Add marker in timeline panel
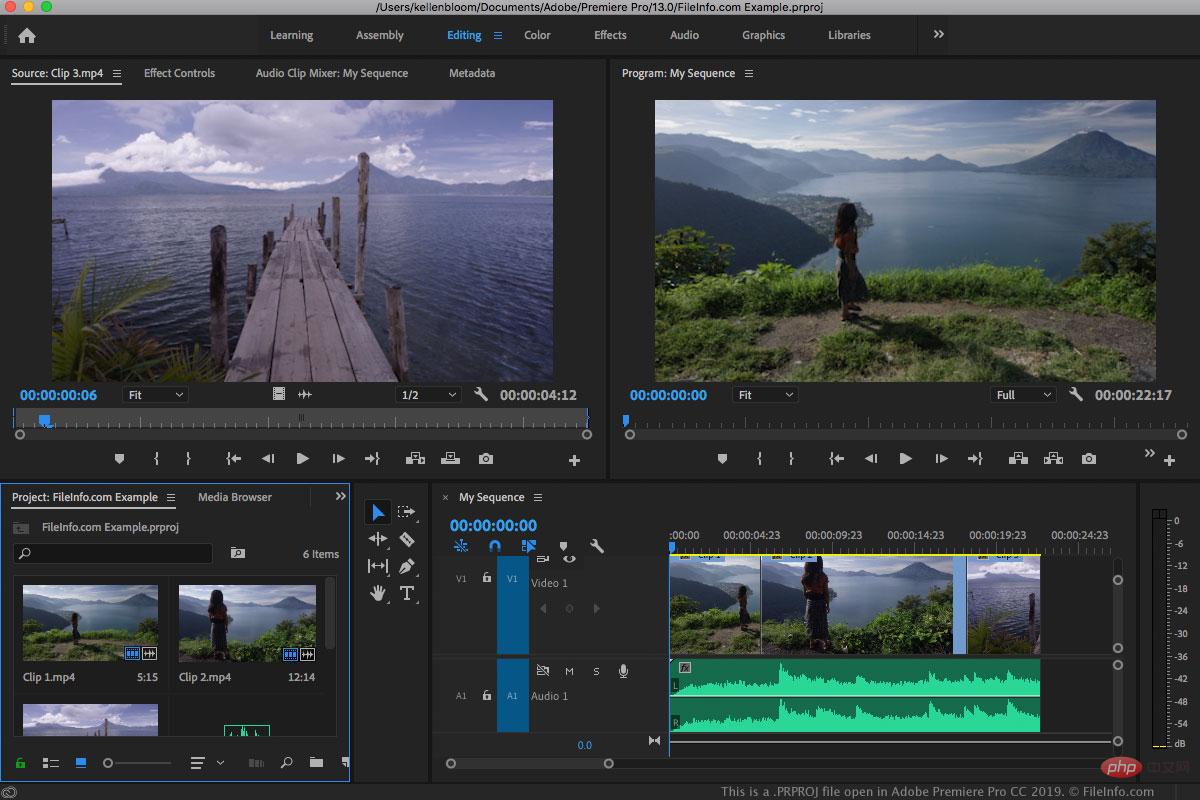The height and width of the screenshot is (800, 1200). click(x=563, y=546)
